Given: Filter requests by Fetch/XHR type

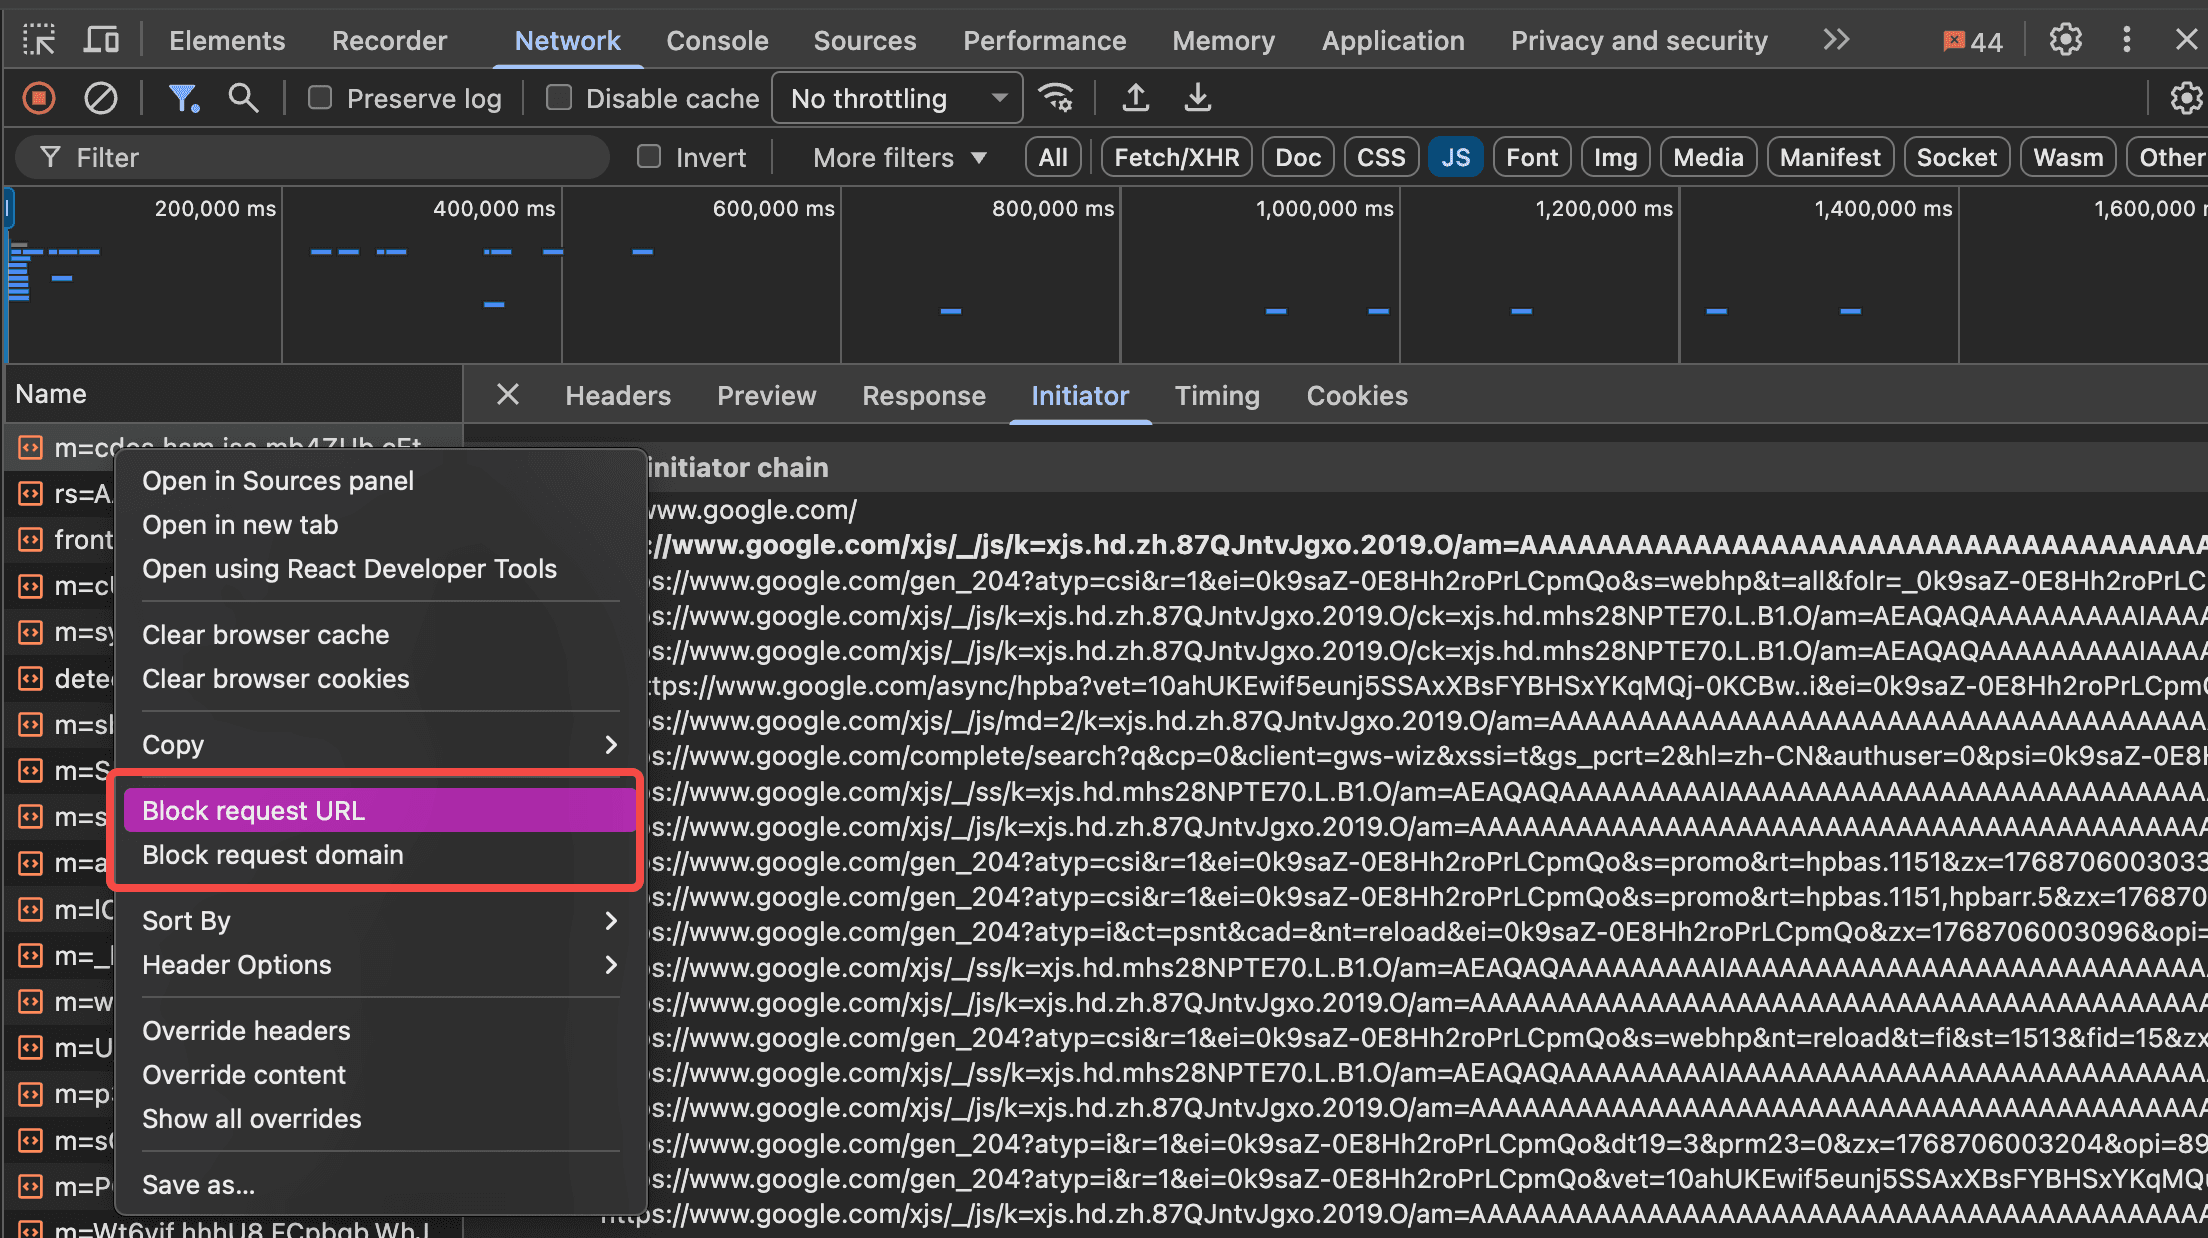Looking at the screenshot, I should point(1175,156).
